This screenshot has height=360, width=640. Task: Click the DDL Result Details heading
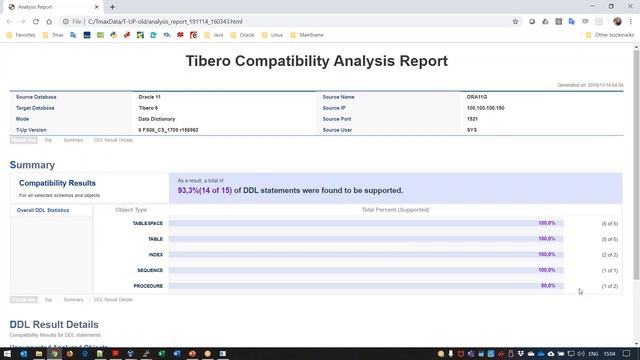click(x=54, y=324)
